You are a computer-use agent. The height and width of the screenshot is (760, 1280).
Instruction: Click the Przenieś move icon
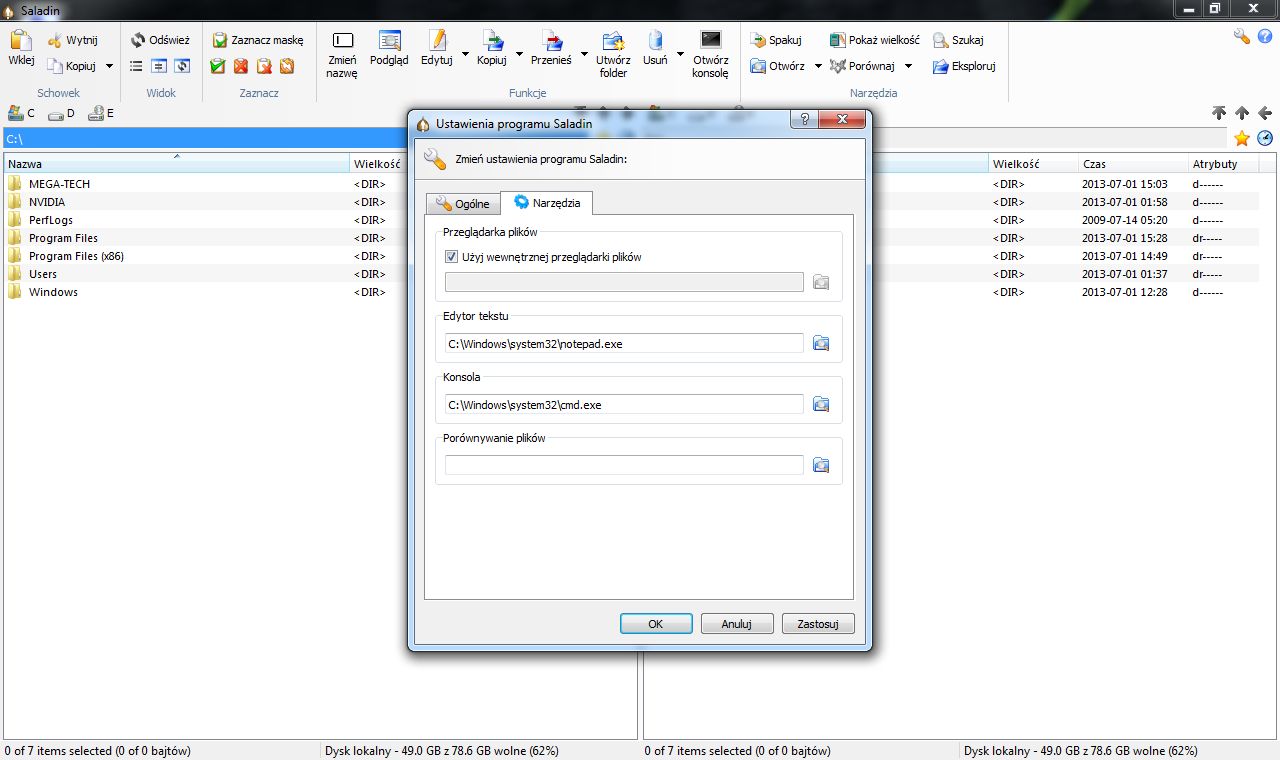551,41
